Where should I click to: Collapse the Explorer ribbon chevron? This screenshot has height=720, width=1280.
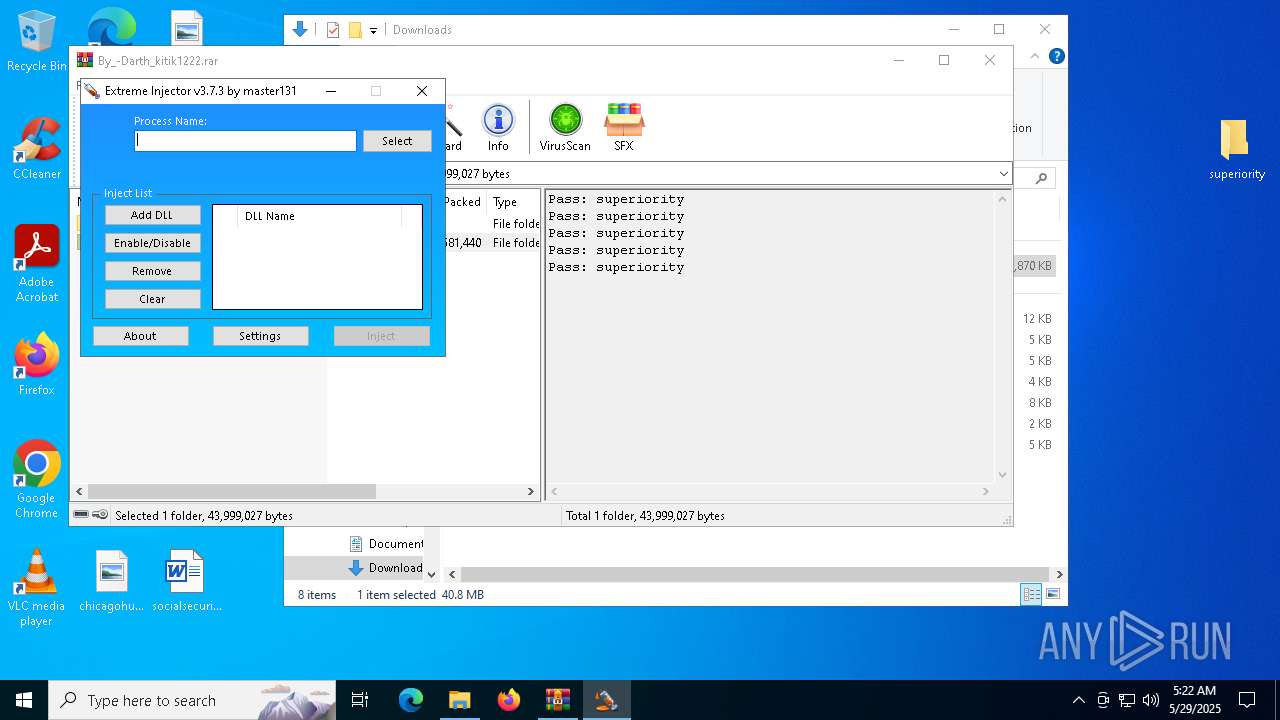tap(1035, 57)
